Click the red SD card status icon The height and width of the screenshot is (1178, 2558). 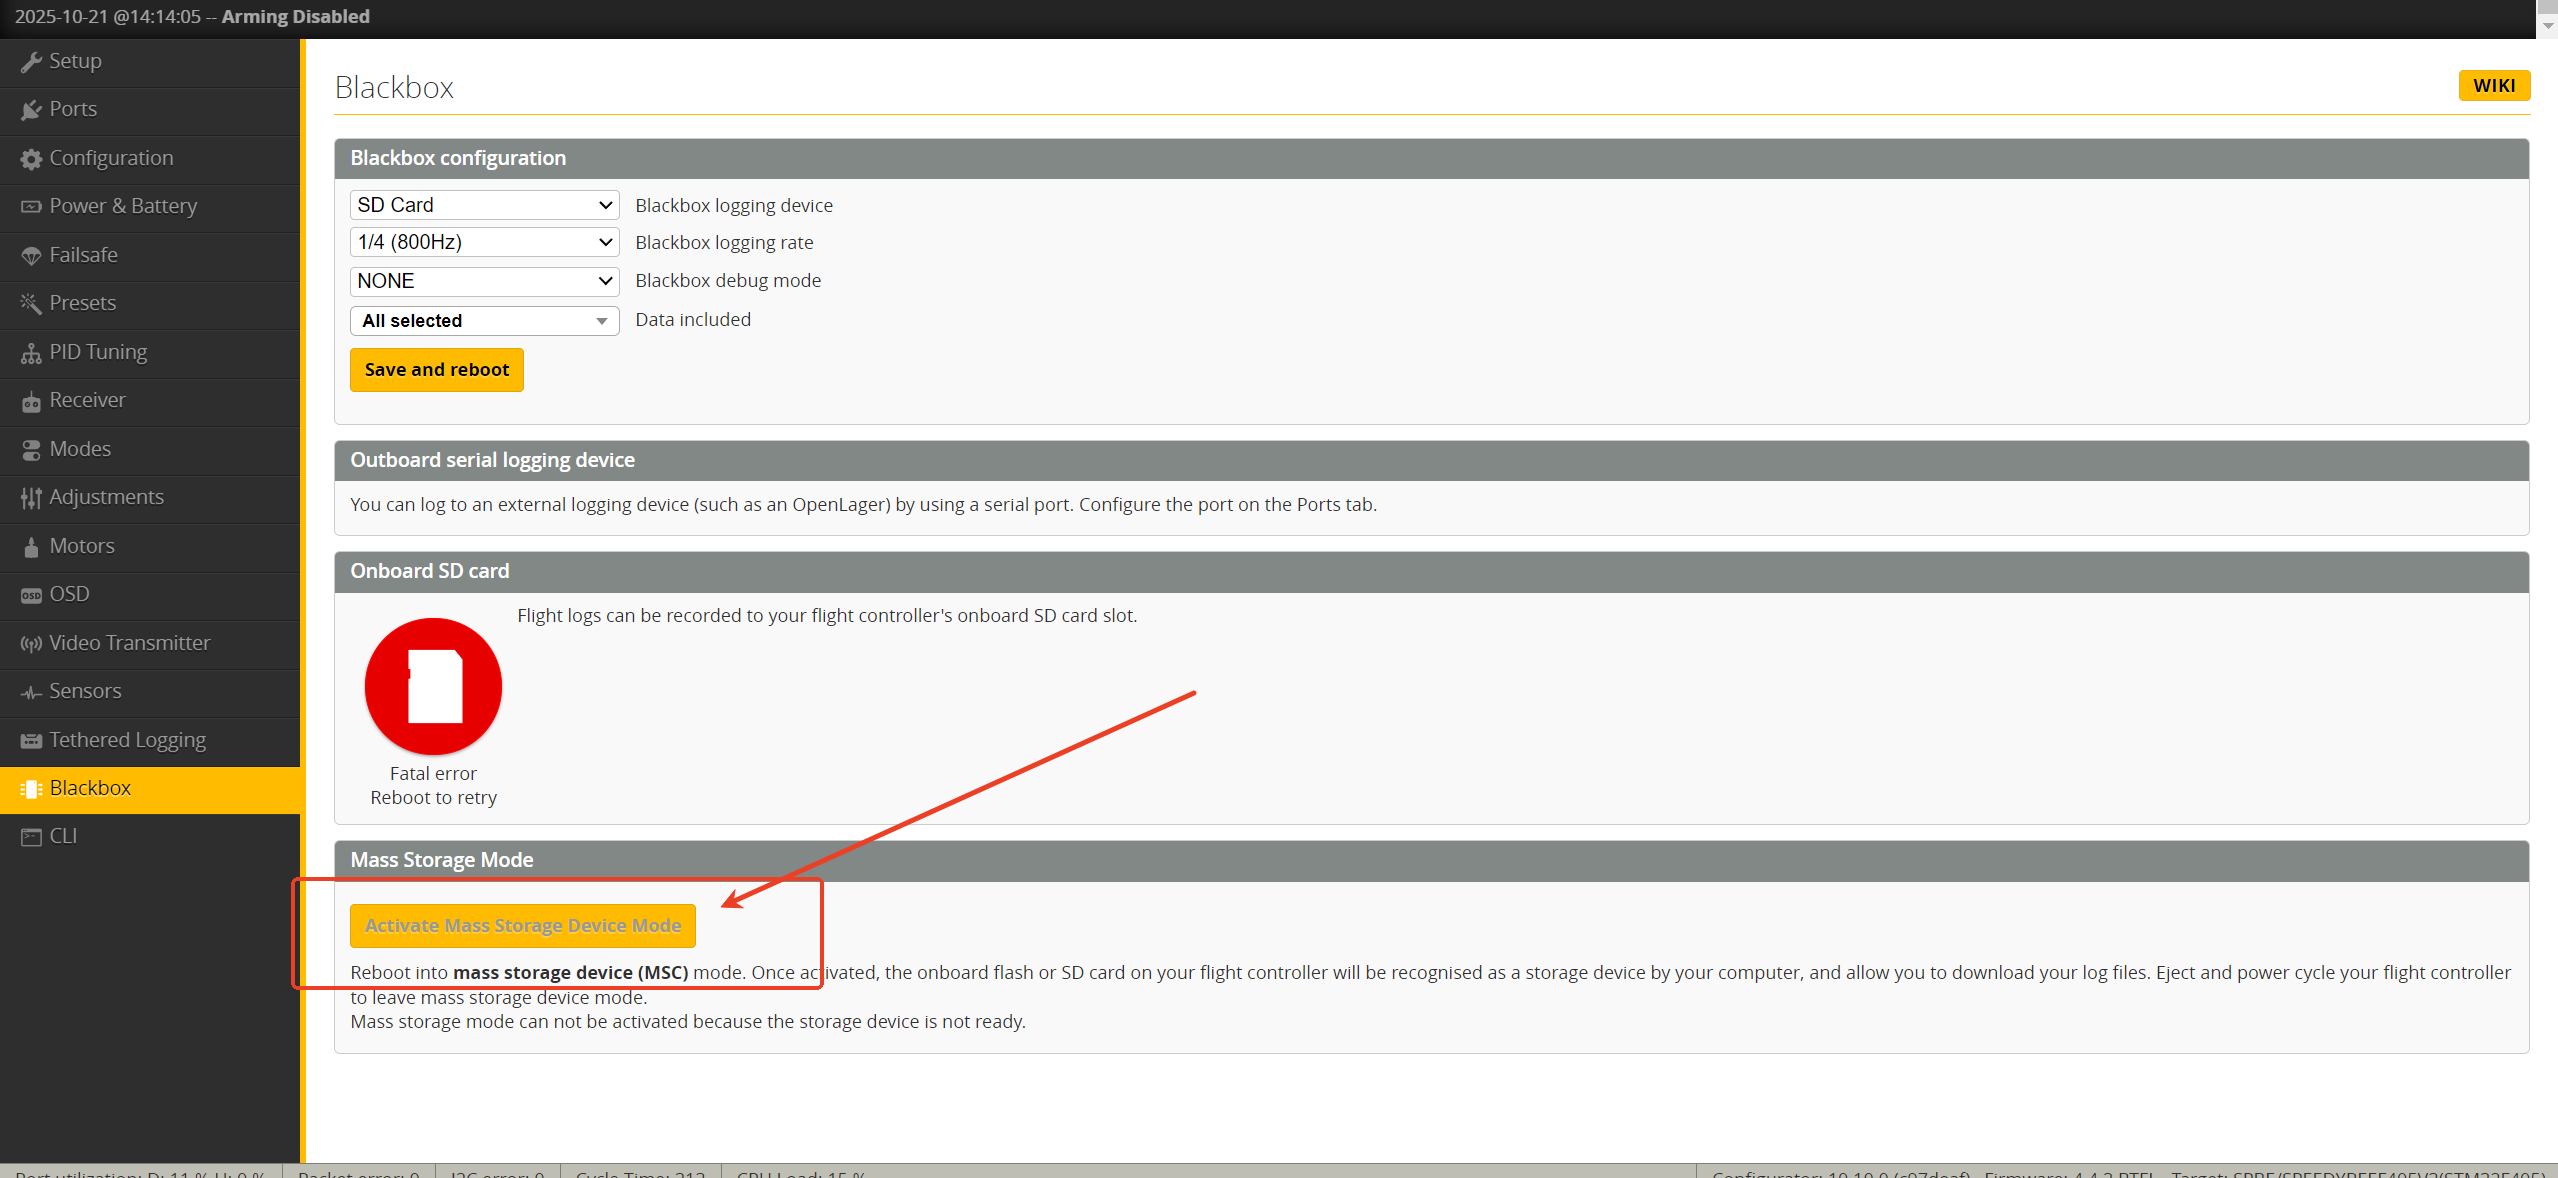click(x=433, y=686)
